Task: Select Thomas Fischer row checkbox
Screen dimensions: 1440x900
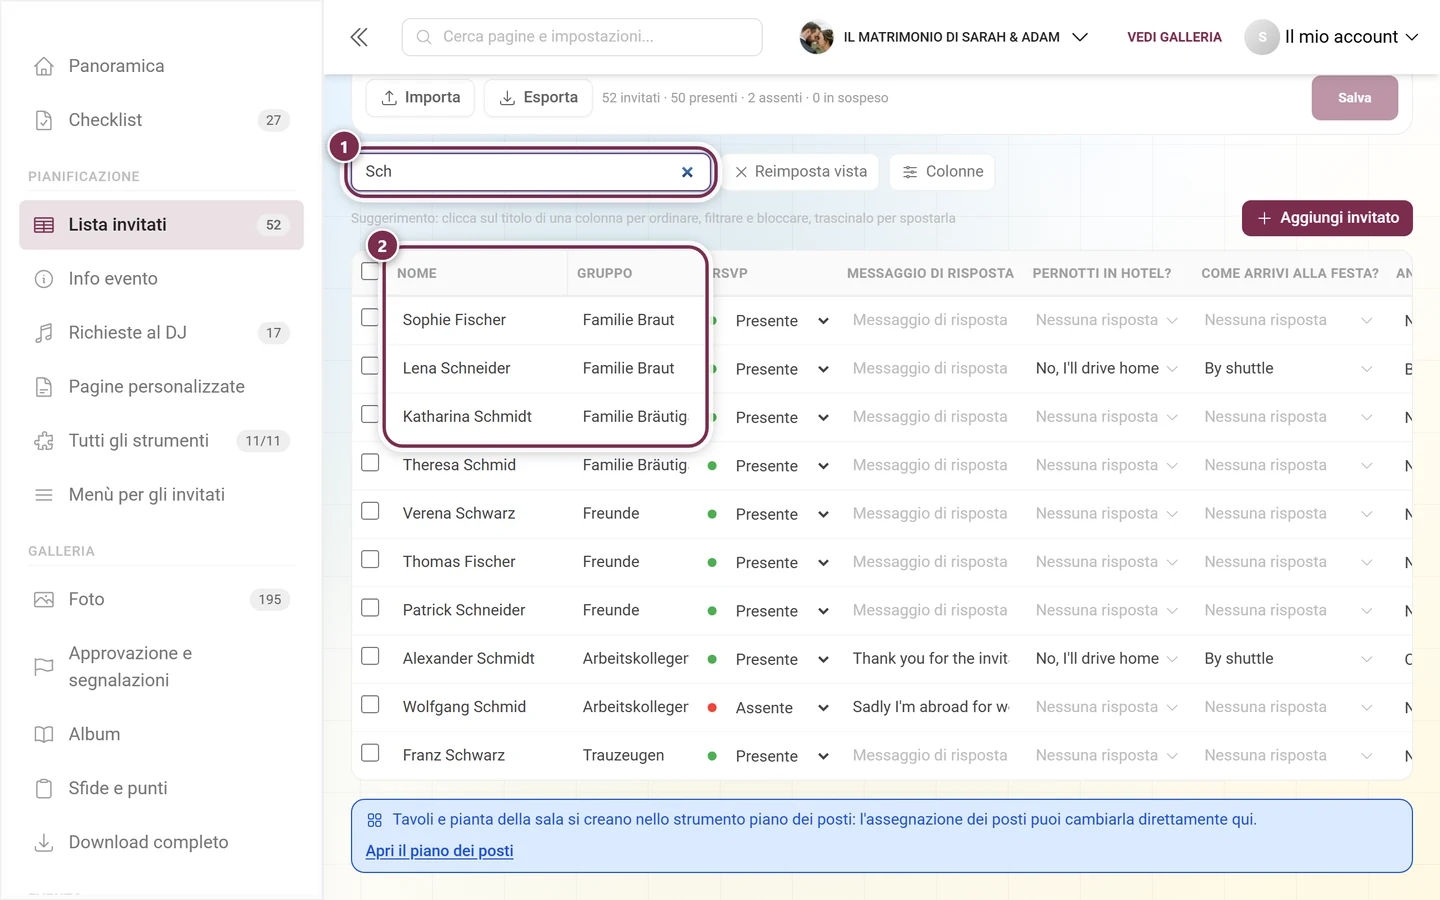Action: (370, 560)
